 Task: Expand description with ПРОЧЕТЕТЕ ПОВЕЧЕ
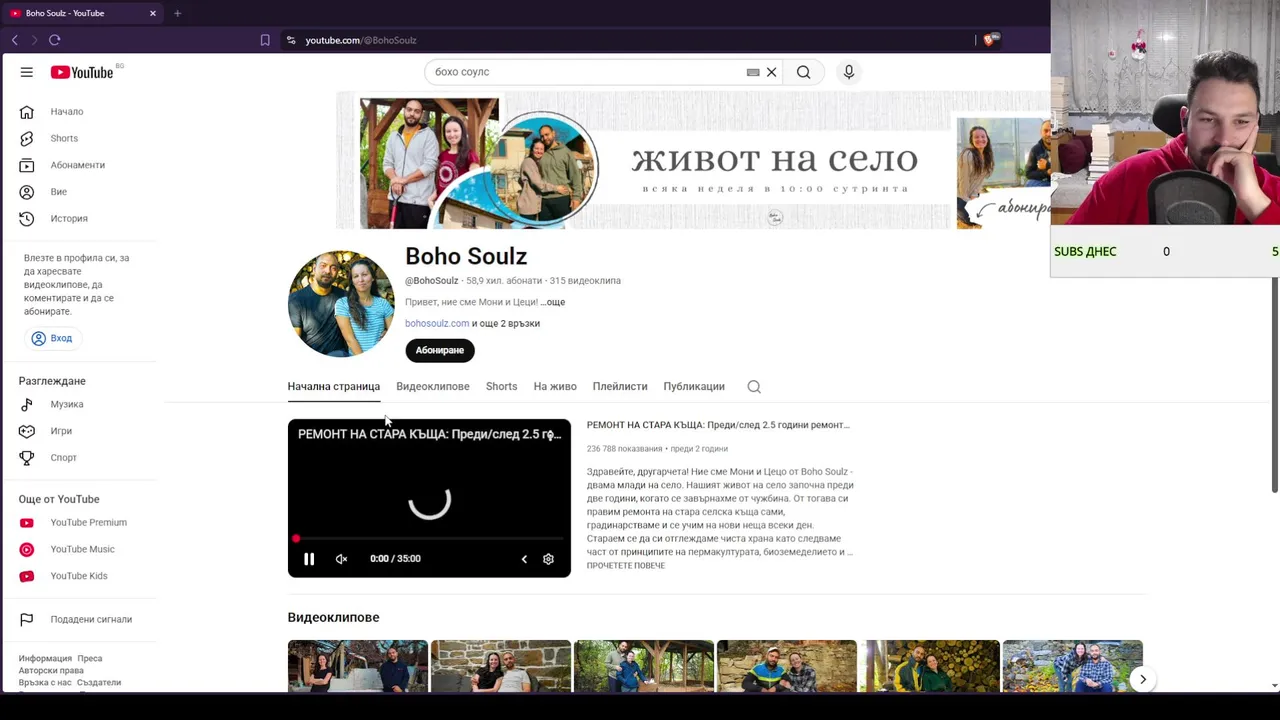tap(626, 566)
